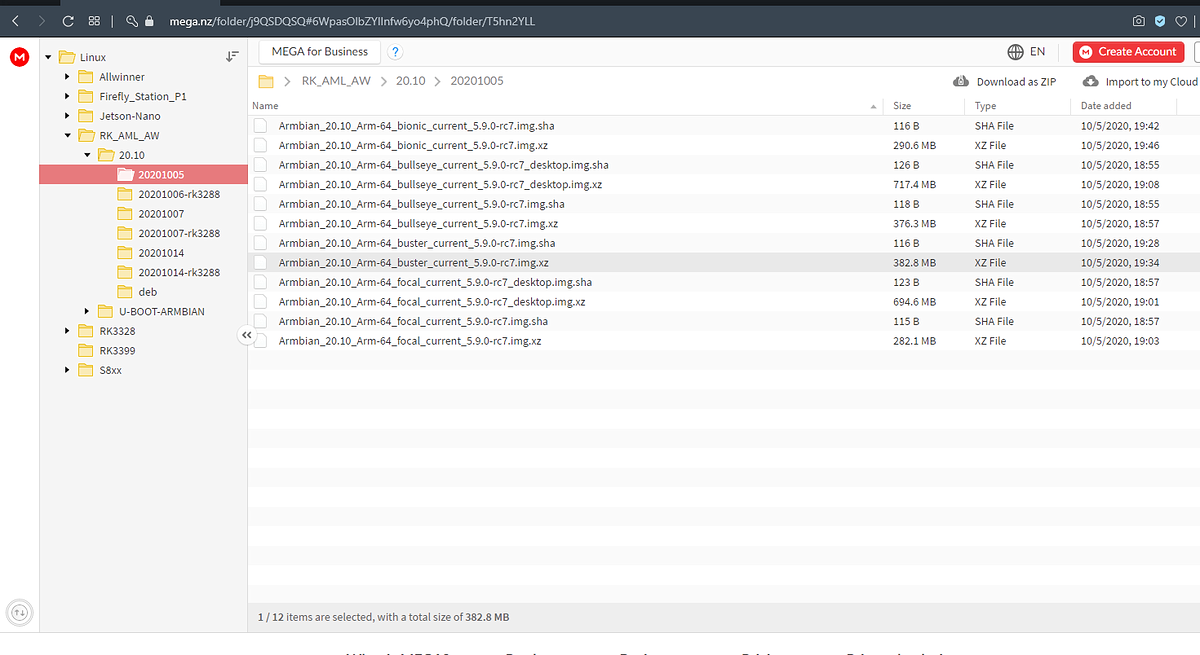This screenshot has height=655, width=1200.
Task: Click the browser shield icon
Action: [1160, 20]
